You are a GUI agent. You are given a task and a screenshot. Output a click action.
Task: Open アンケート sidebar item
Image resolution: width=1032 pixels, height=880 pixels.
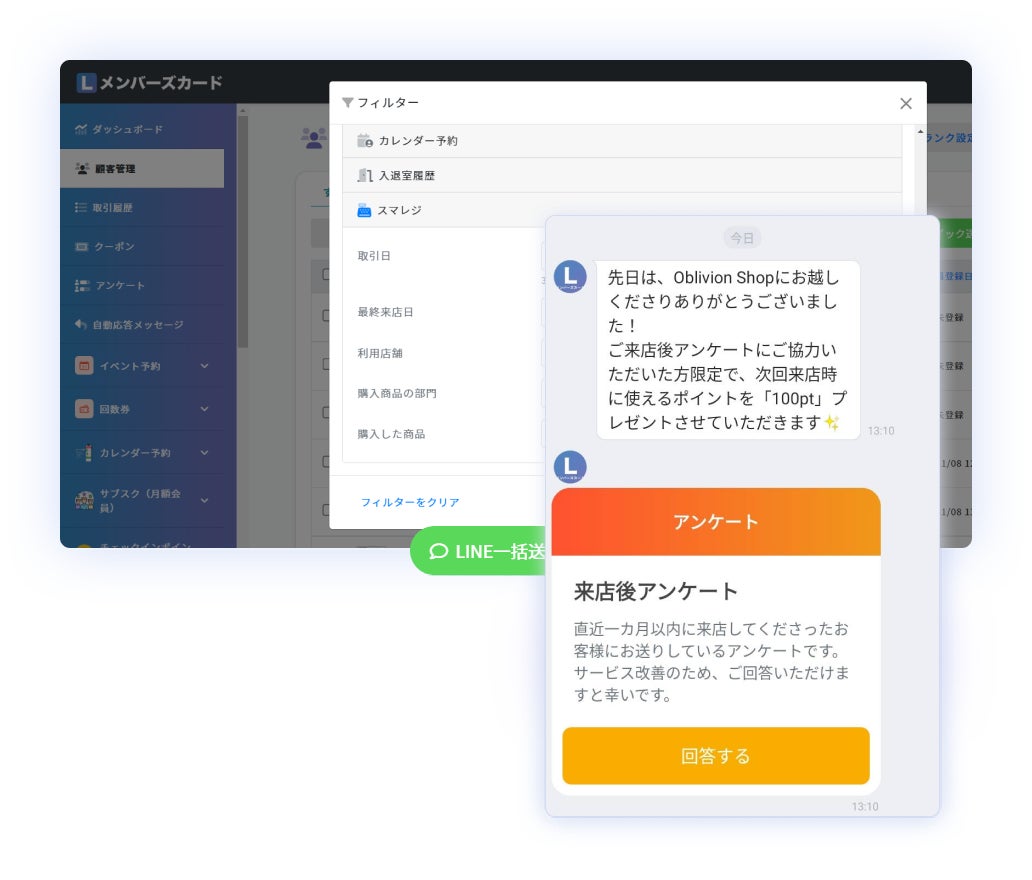click(x=142, y=285)
